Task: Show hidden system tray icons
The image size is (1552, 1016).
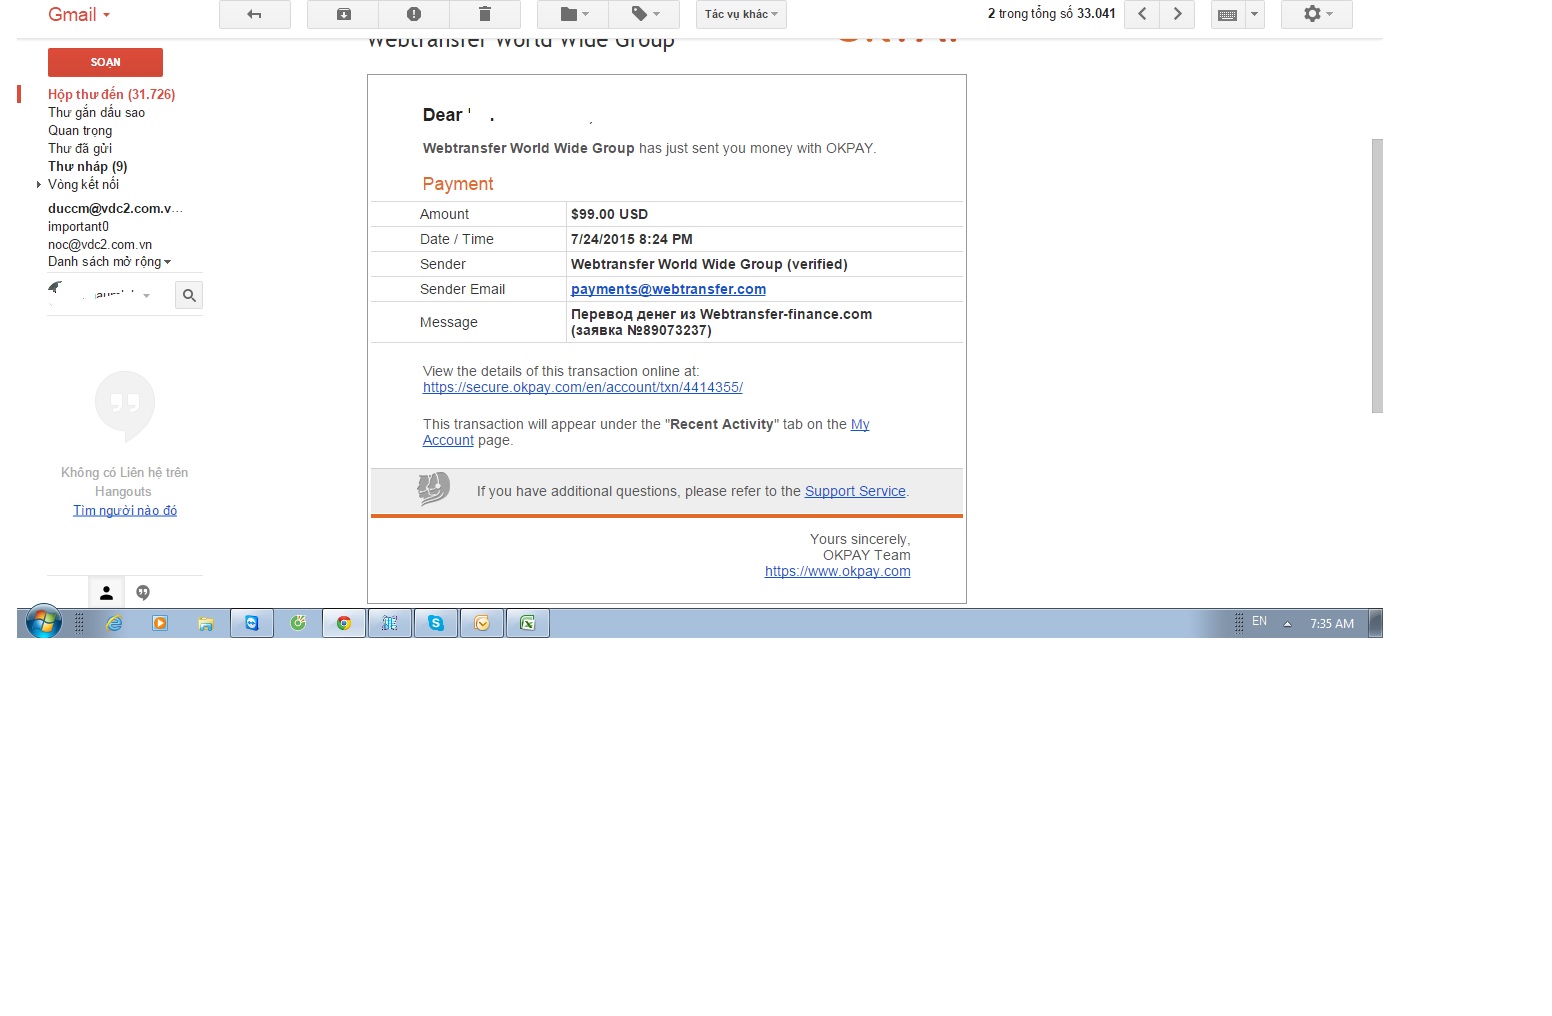Action: tap(1287, 623)
